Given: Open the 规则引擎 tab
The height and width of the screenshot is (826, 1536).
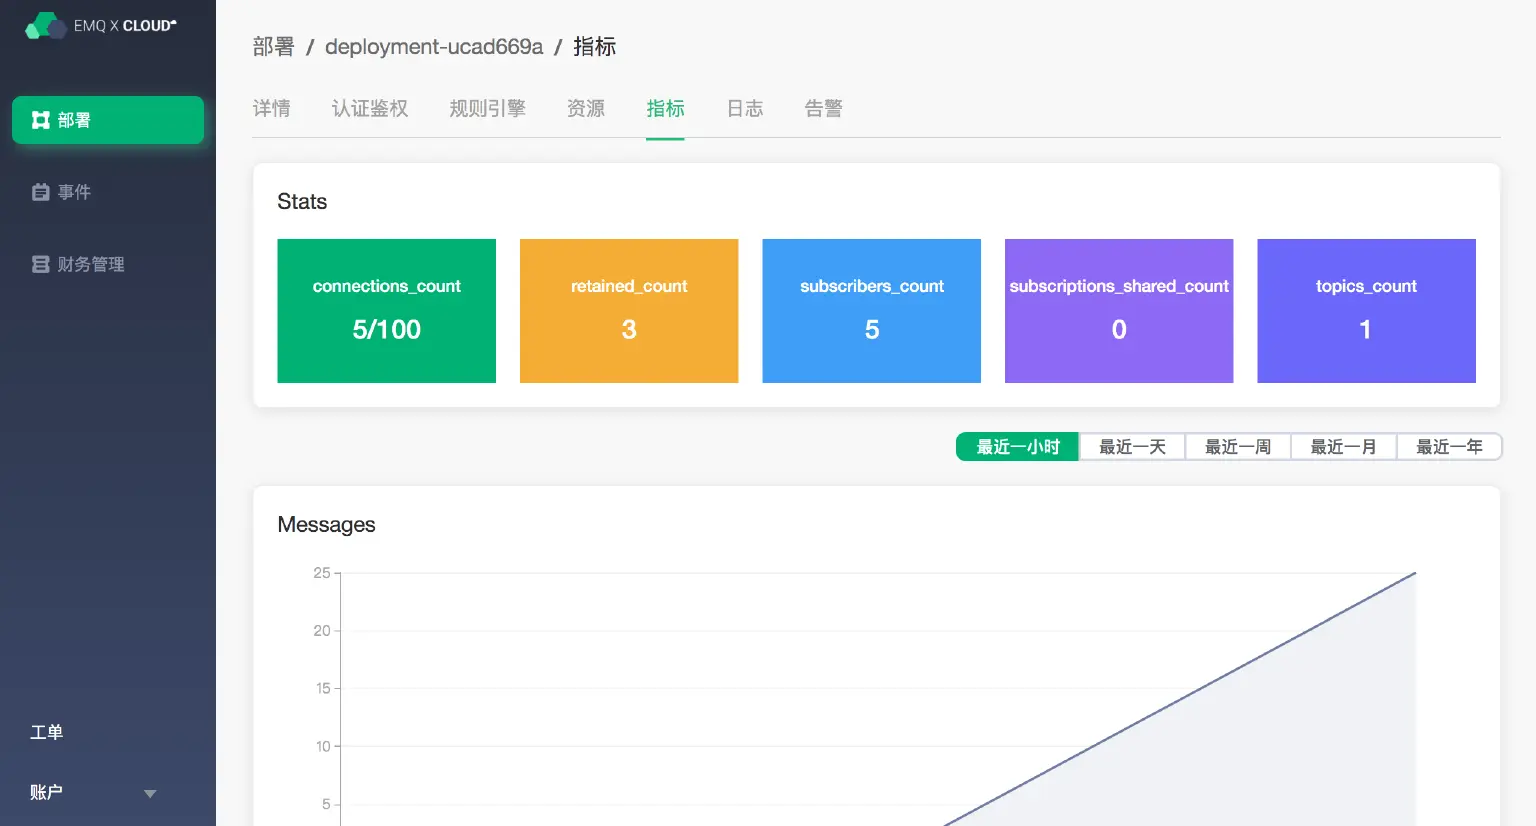Looking at the screenshot, I should 487,108.
